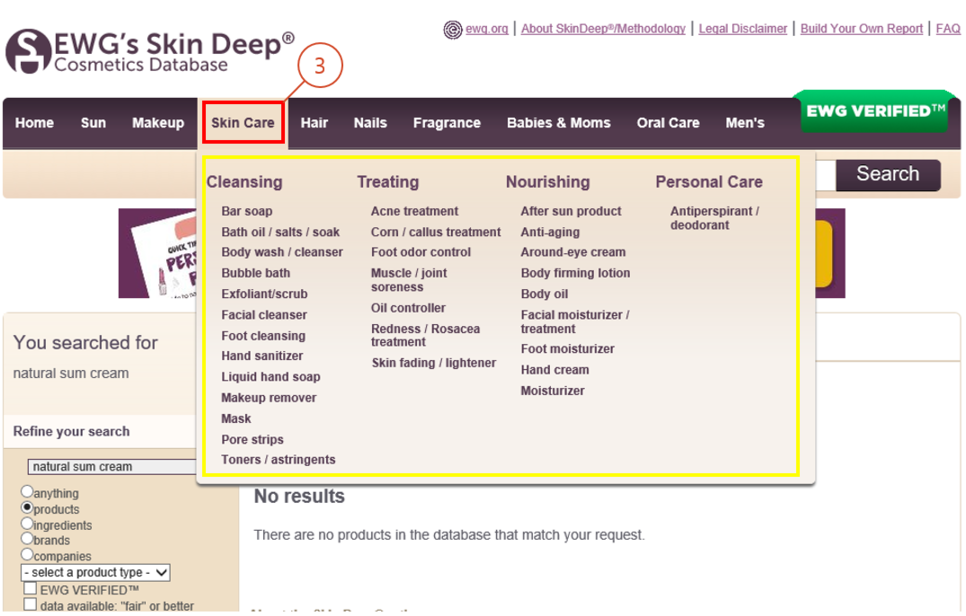Choose Redness / Rosacea treatment
Image resolution: width=966 pixels, height=616 pixels.
click(x=425, y=336)
